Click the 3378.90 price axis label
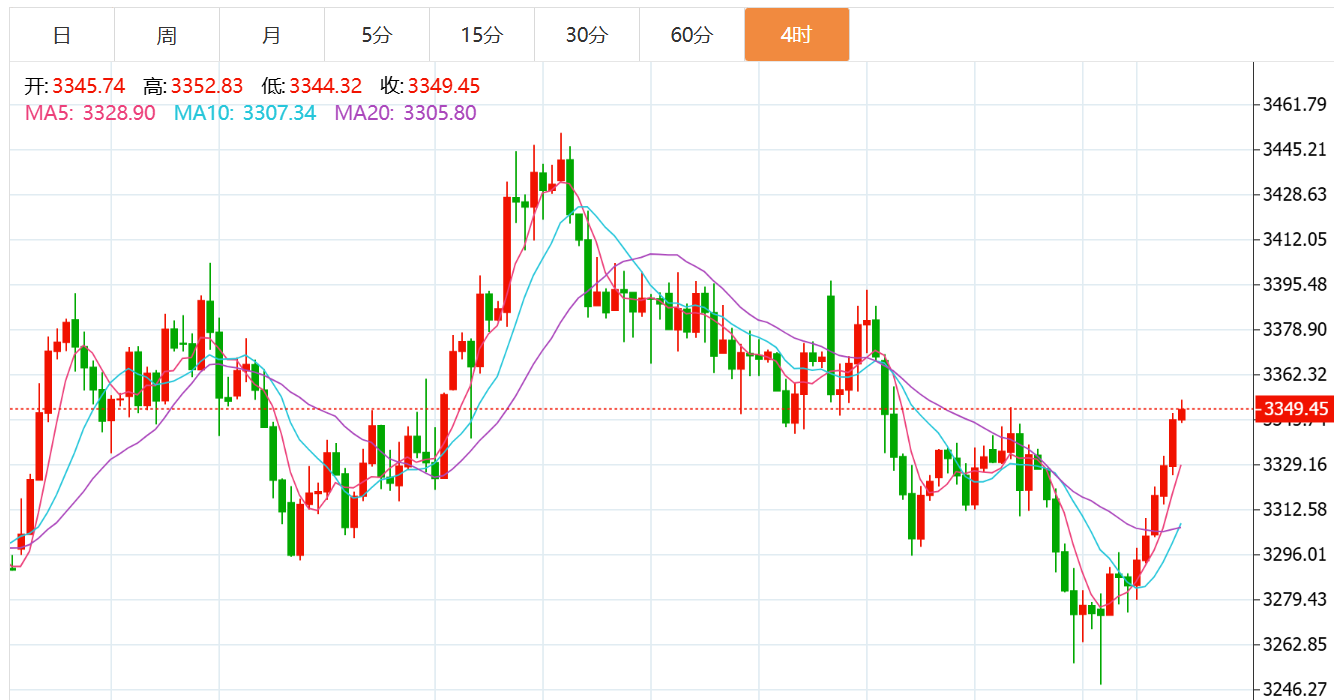Viewport: 1334px width, 700px height. 1295,329
